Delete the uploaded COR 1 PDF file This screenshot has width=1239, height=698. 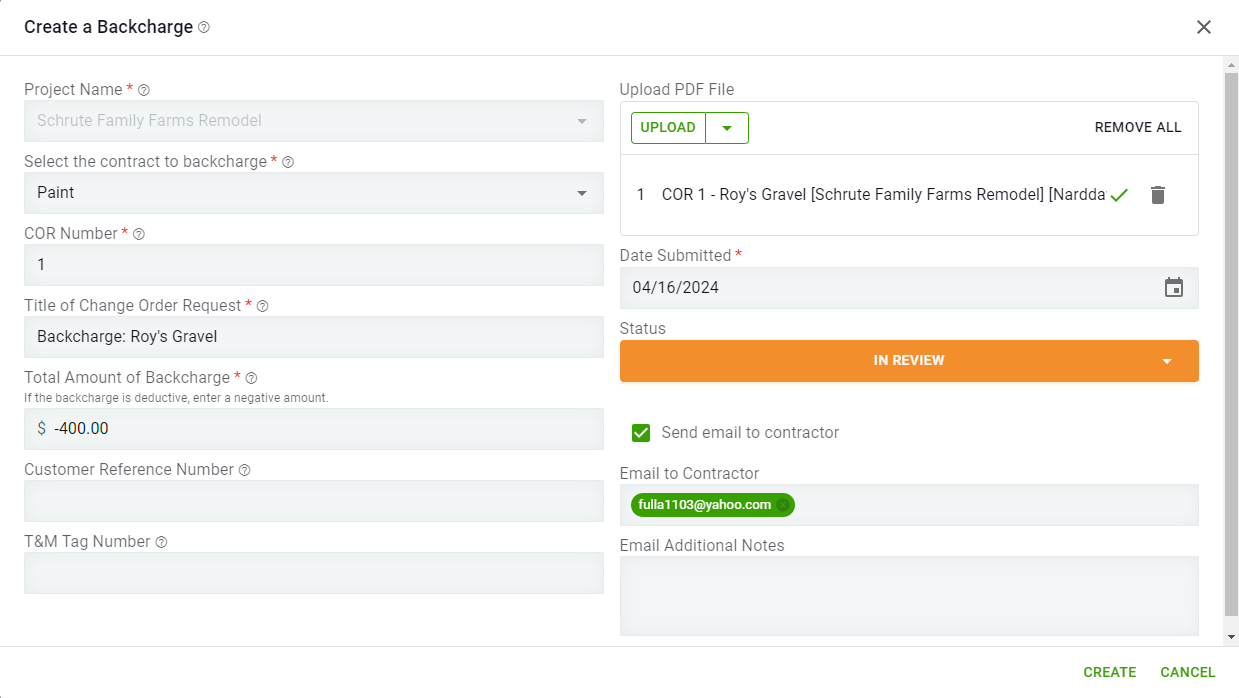[x=1158, y=195]
